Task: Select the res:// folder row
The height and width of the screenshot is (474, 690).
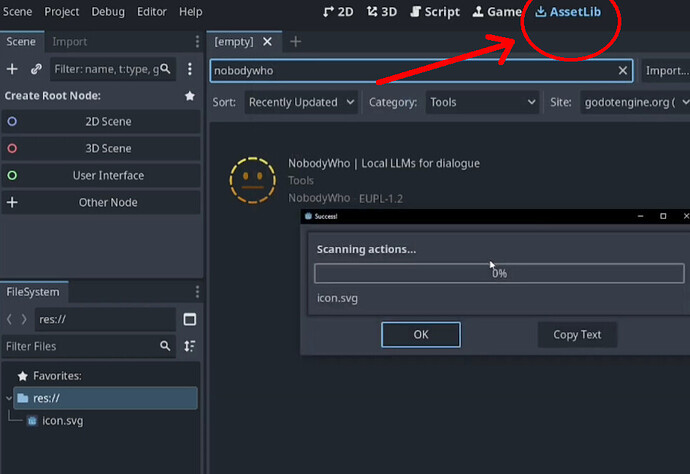Action: pyautogui.click(x=105, y=398)
